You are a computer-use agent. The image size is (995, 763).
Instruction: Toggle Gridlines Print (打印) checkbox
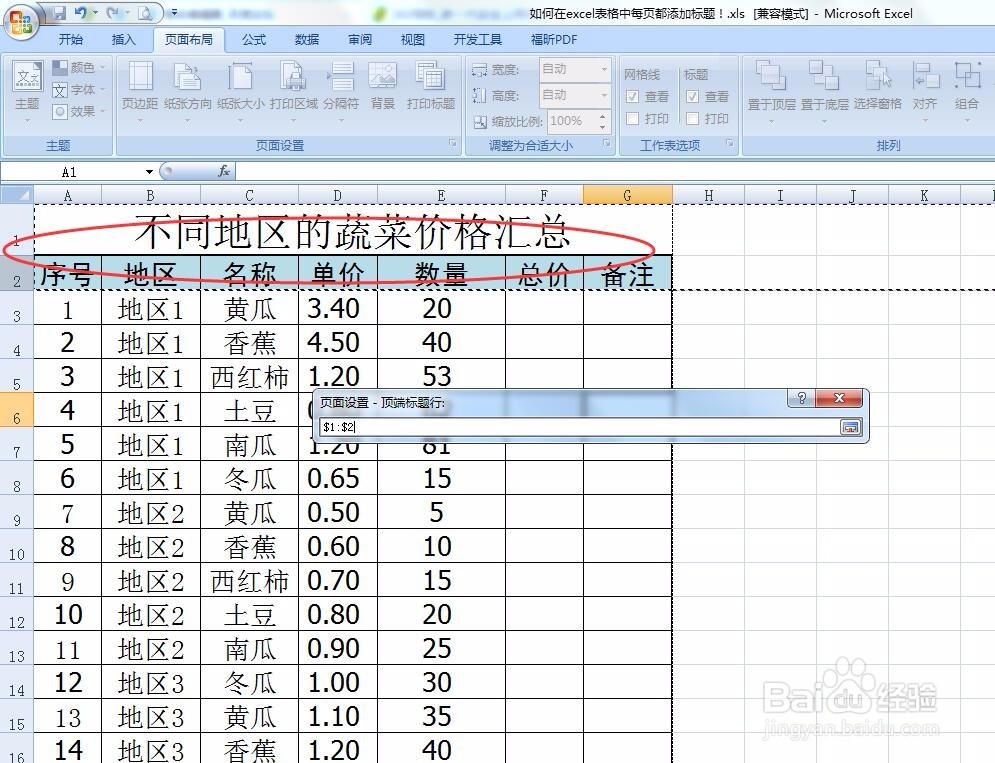click(x=632, y=118)
